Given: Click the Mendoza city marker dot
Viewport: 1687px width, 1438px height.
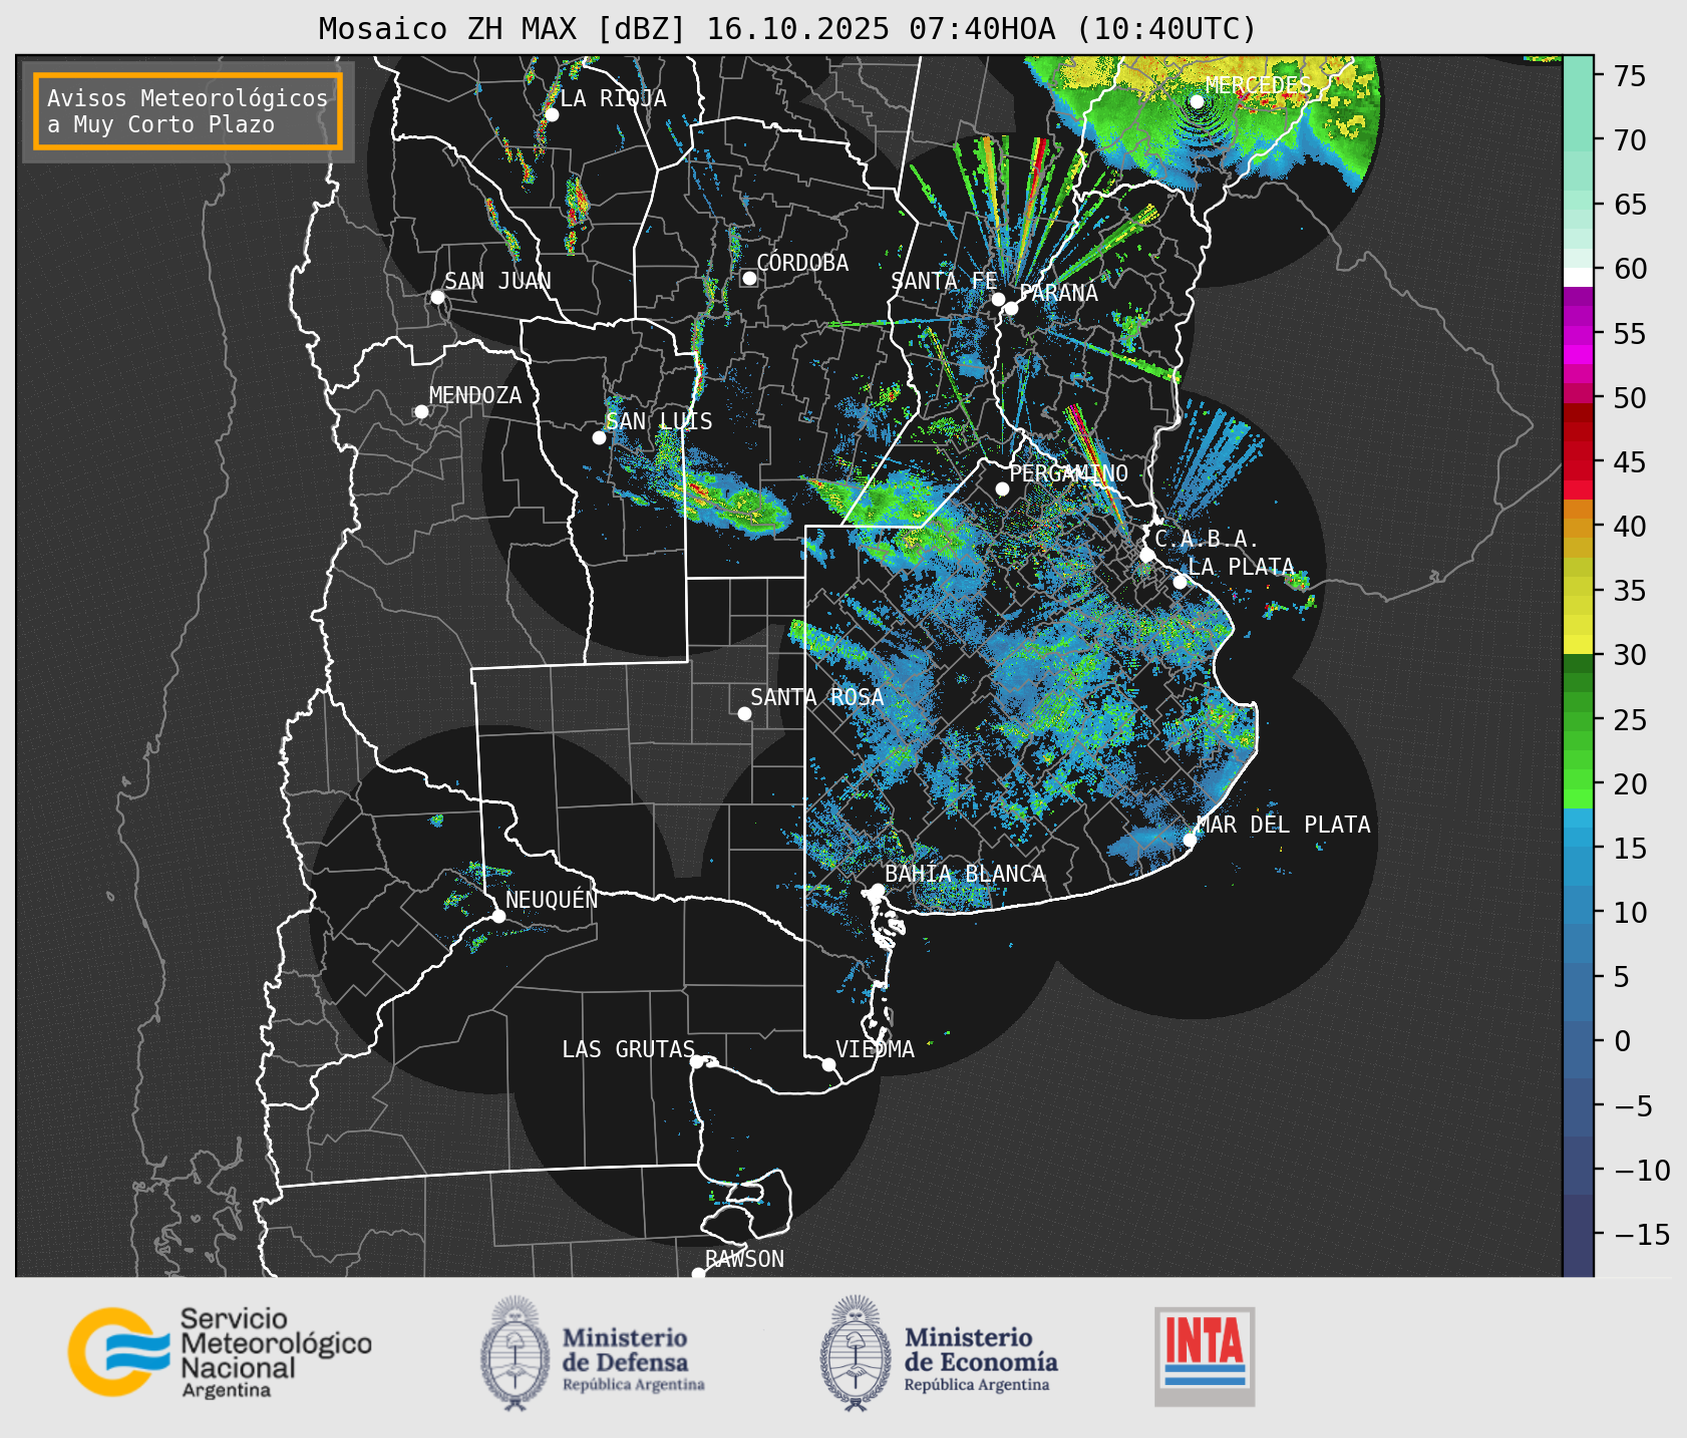Looking at the screenshot, I should pyautogui.click(x=421, y=412).
